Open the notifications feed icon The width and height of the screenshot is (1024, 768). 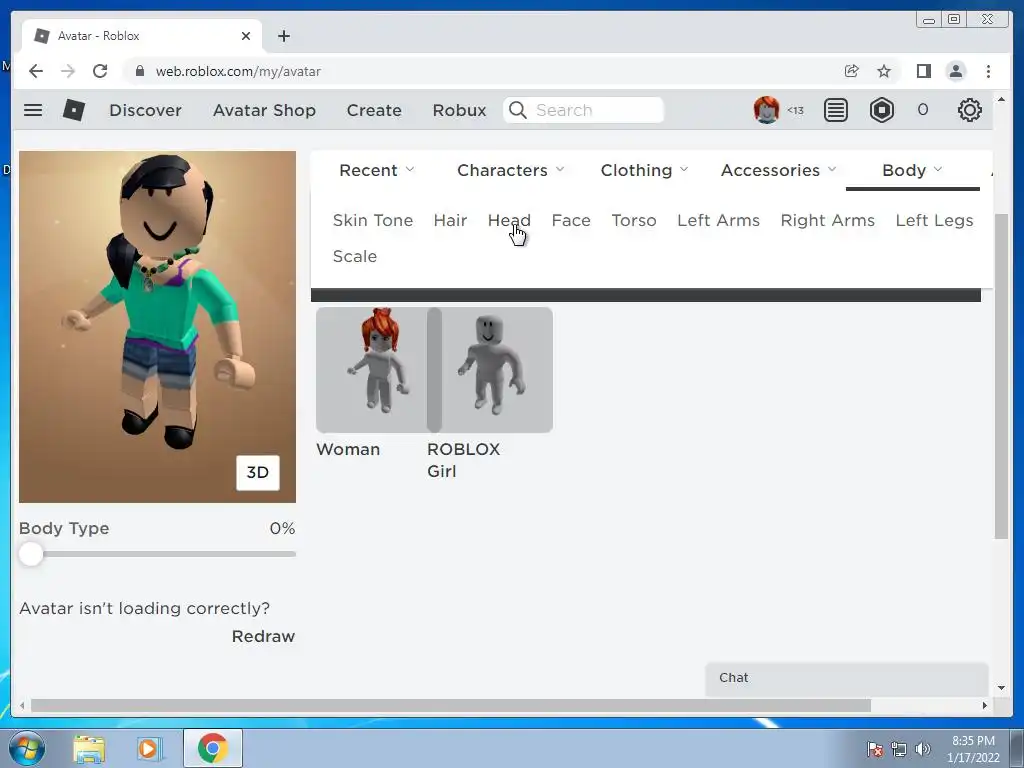835,110
